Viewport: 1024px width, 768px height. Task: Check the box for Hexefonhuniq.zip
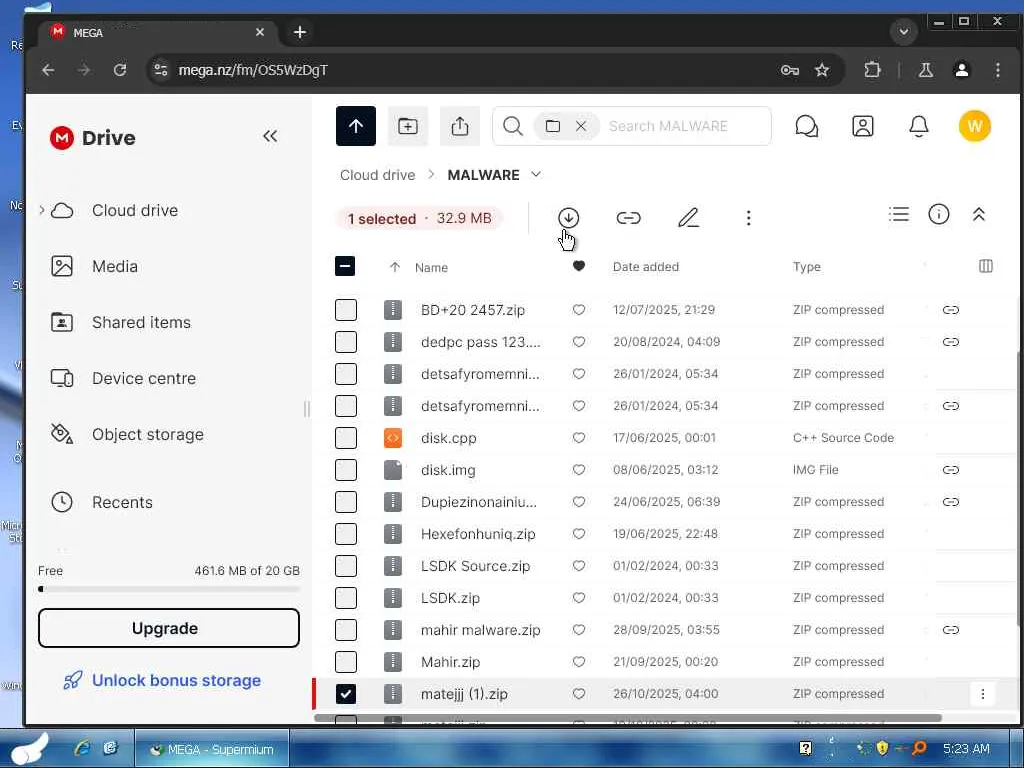click(x=345, y=534)
